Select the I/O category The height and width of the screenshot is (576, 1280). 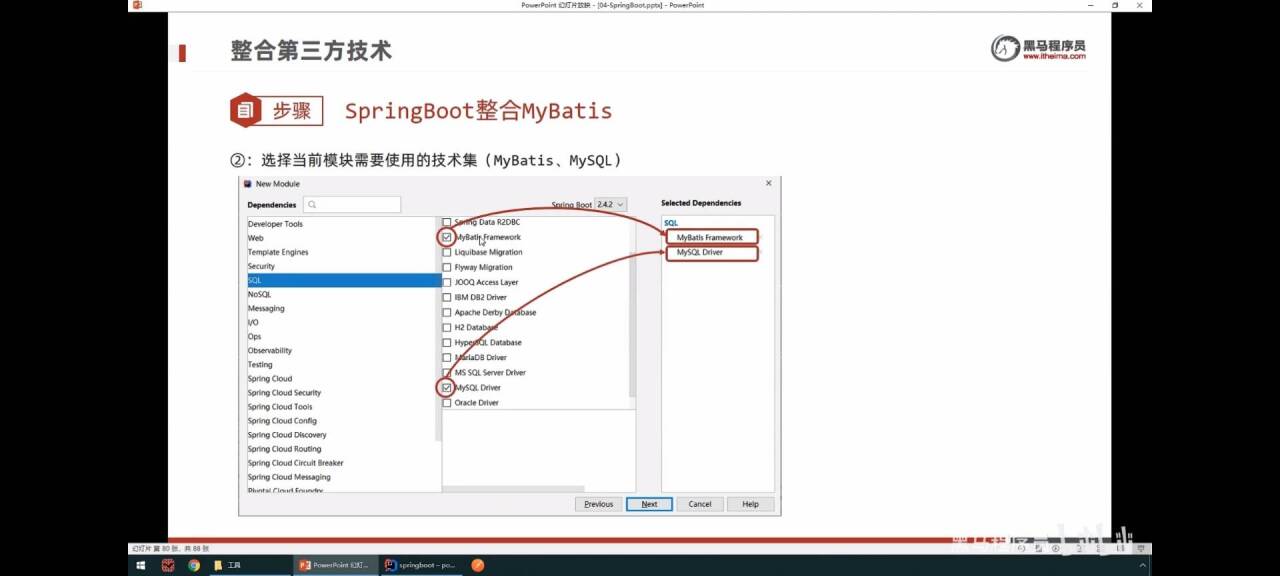pyautogui.click(x=253, y=322)
